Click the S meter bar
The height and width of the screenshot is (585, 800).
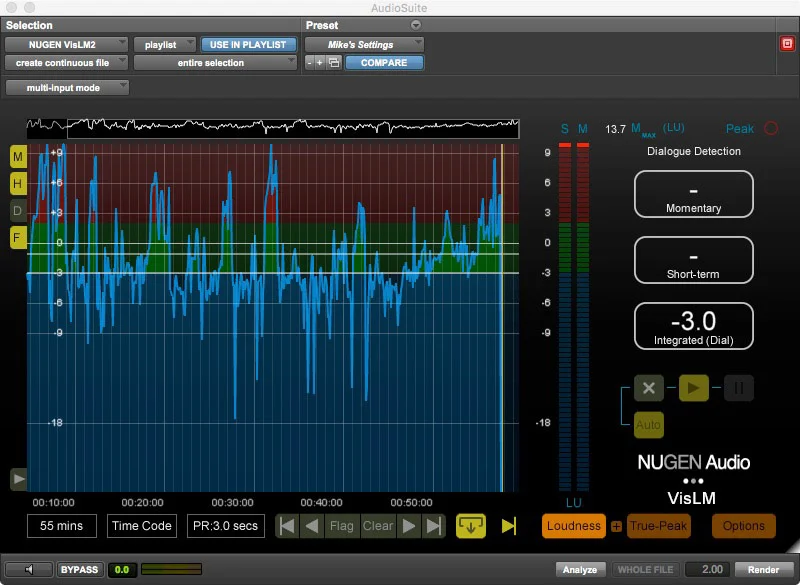pyautogui.click(x=565, y=317)
